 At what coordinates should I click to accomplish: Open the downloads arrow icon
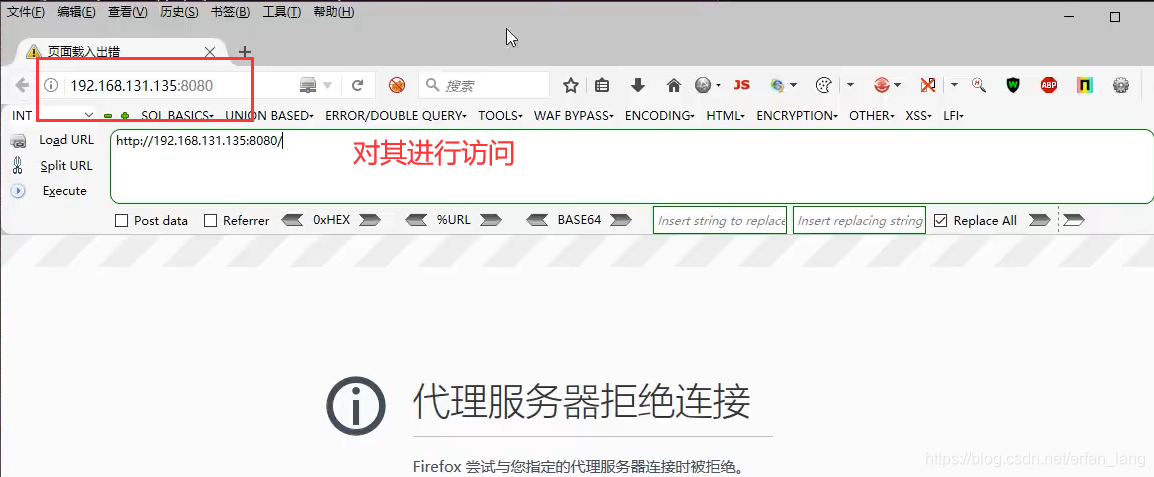[x=638, y=85]
